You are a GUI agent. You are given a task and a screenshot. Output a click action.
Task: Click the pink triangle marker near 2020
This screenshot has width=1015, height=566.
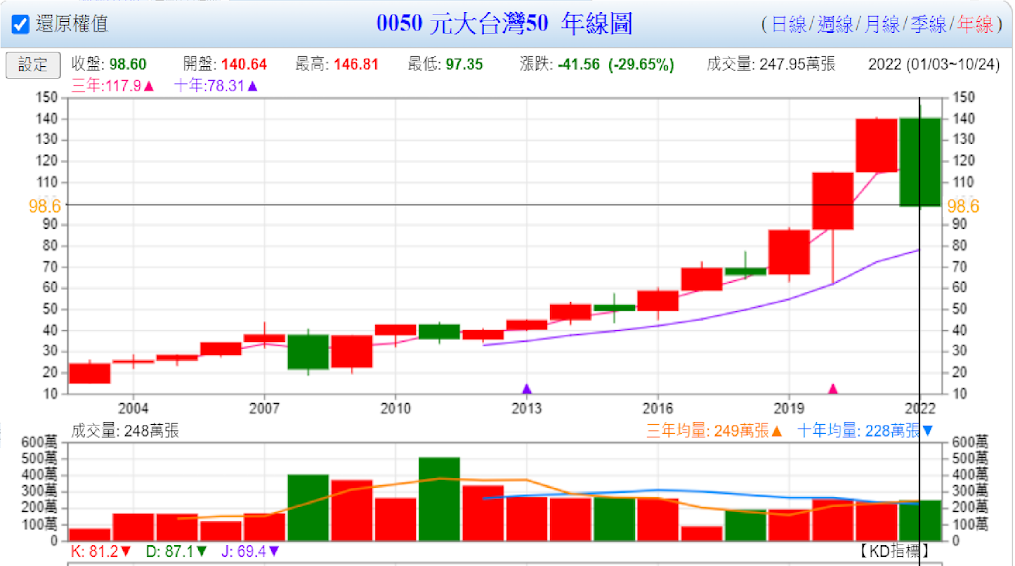point(833,389)
